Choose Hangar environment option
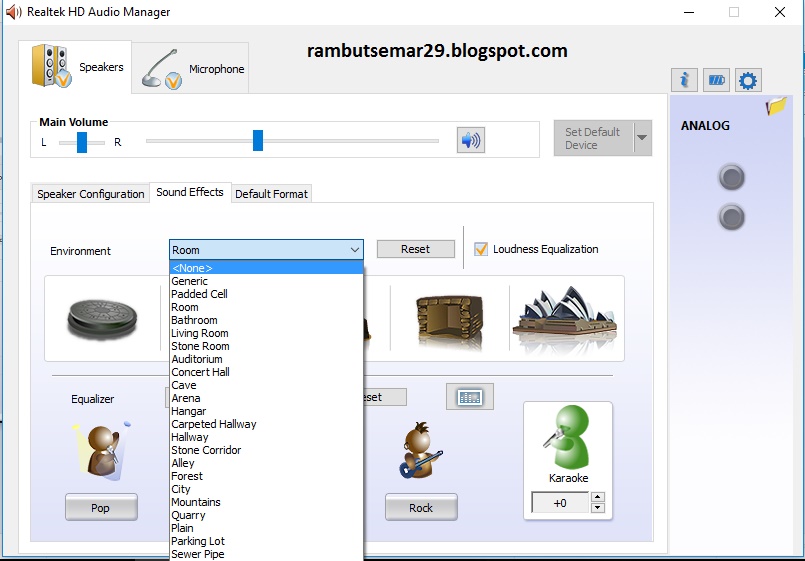This screenshot has width=805, height=561. [266, 411]
